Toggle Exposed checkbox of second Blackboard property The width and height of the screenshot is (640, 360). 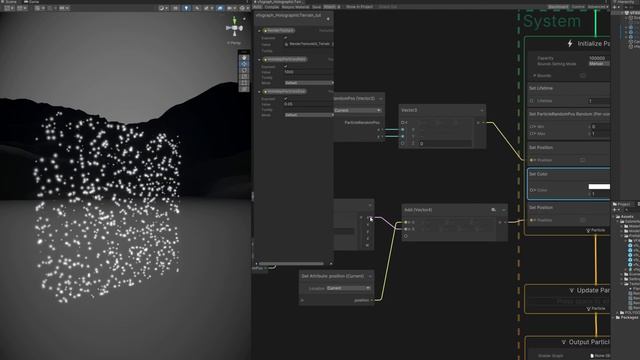[285, 67]
